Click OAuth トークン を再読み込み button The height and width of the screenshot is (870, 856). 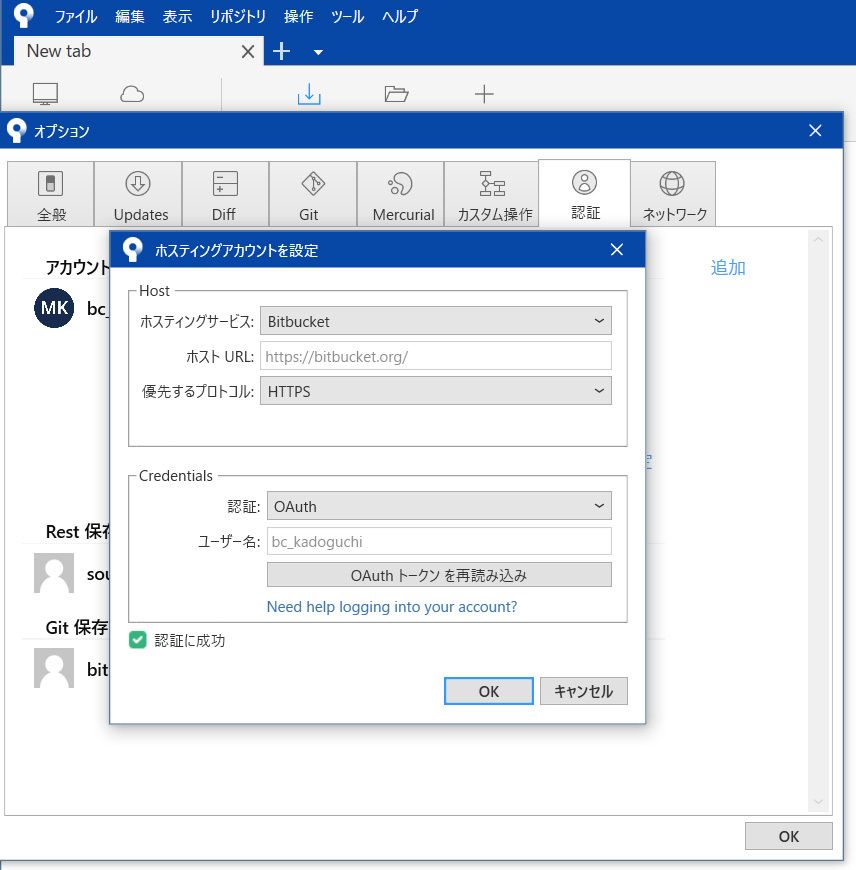(x=439, y=575)
